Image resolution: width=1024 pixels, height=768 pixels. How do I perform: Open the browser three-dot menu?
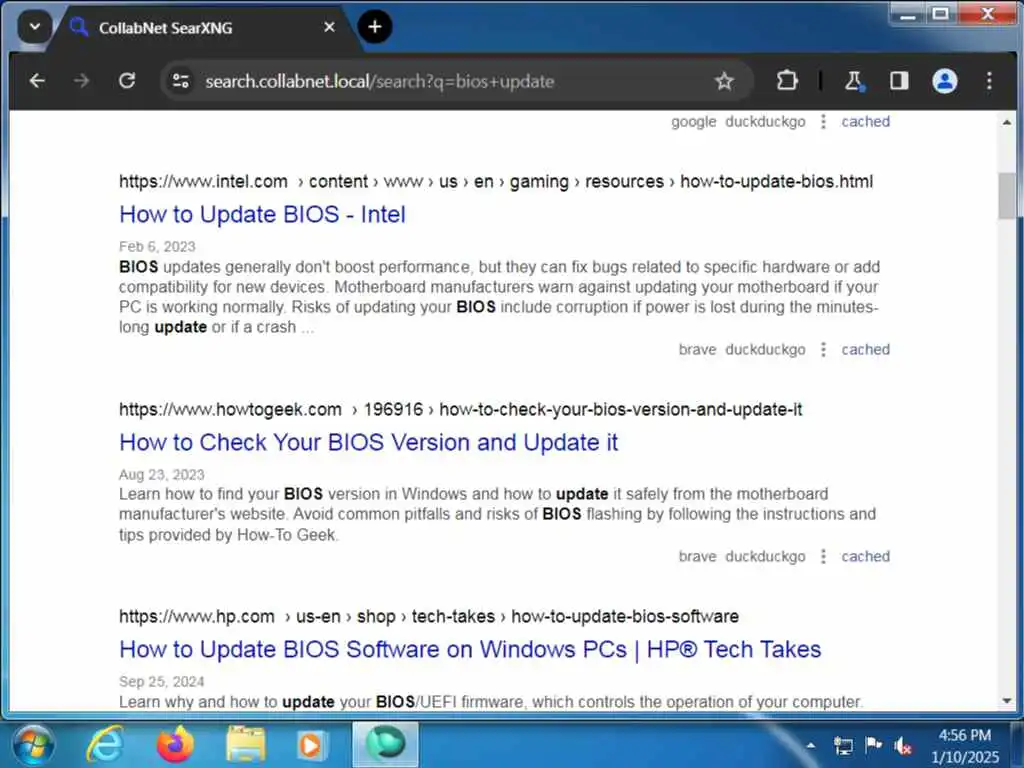coord(989,81)
